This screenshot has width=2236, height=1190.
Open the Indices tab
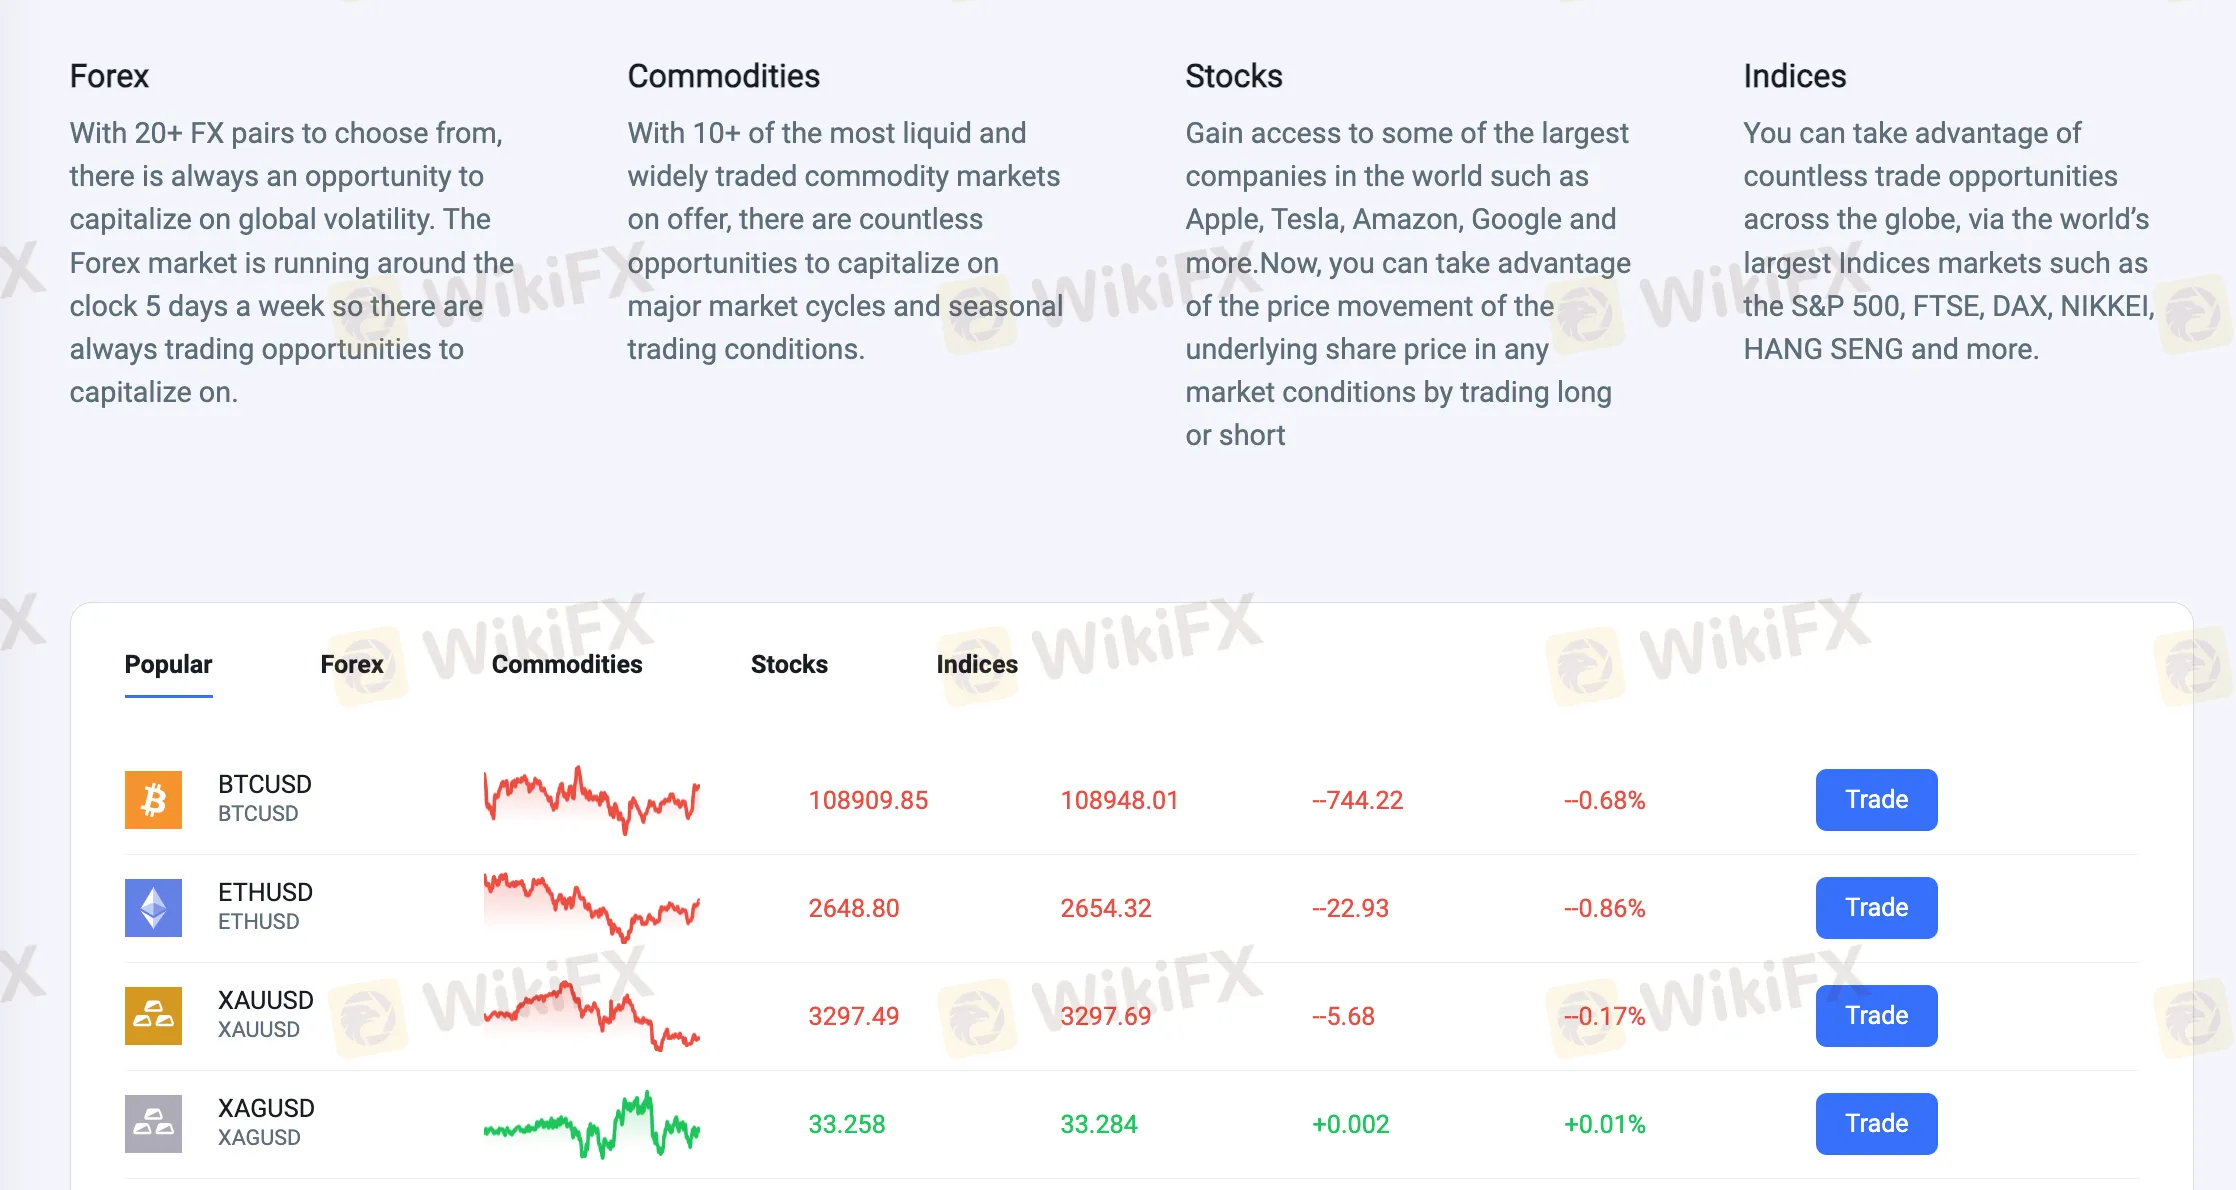(x=976, y=664)
